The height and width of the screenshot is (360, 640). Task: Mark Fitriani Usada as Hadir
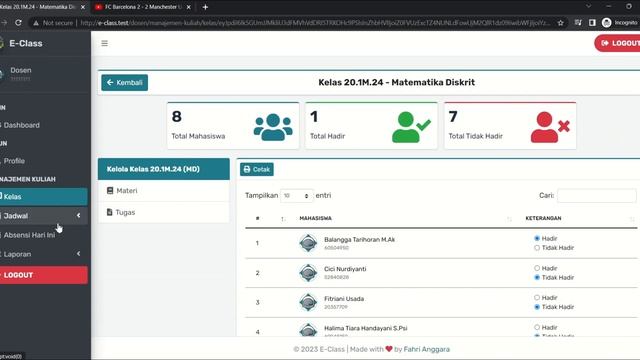(537, 298)
